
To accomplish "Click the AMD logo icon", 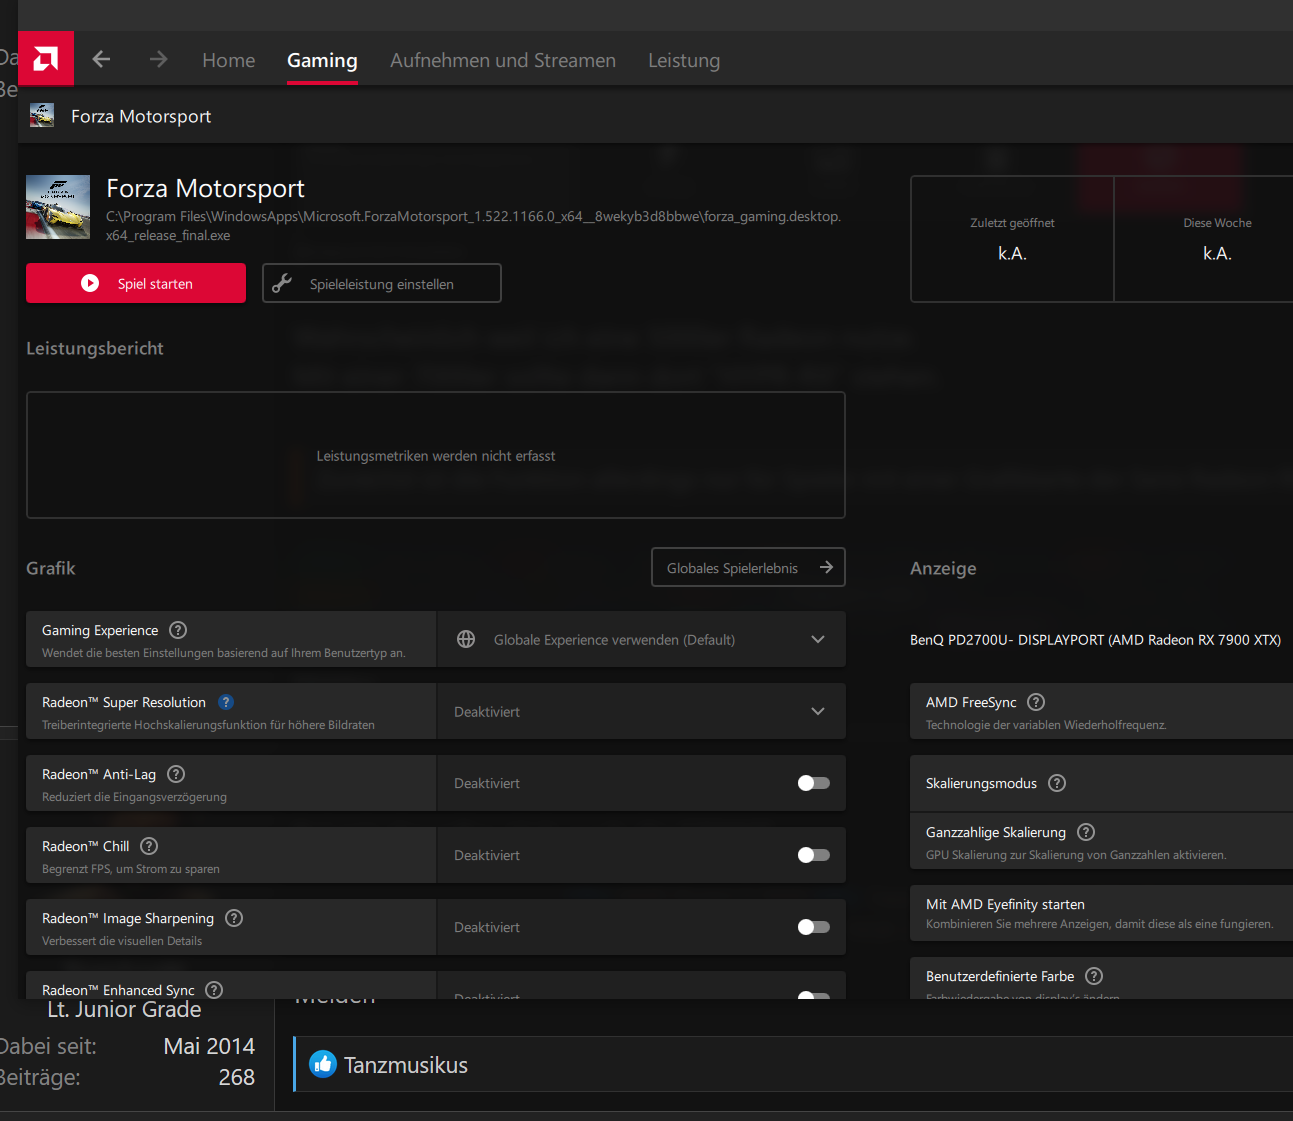I will (x=46, y=59).
